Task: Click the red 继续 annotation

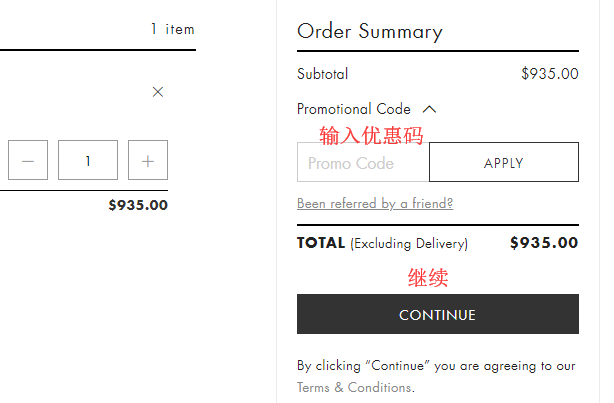Action: pos(428,278)
